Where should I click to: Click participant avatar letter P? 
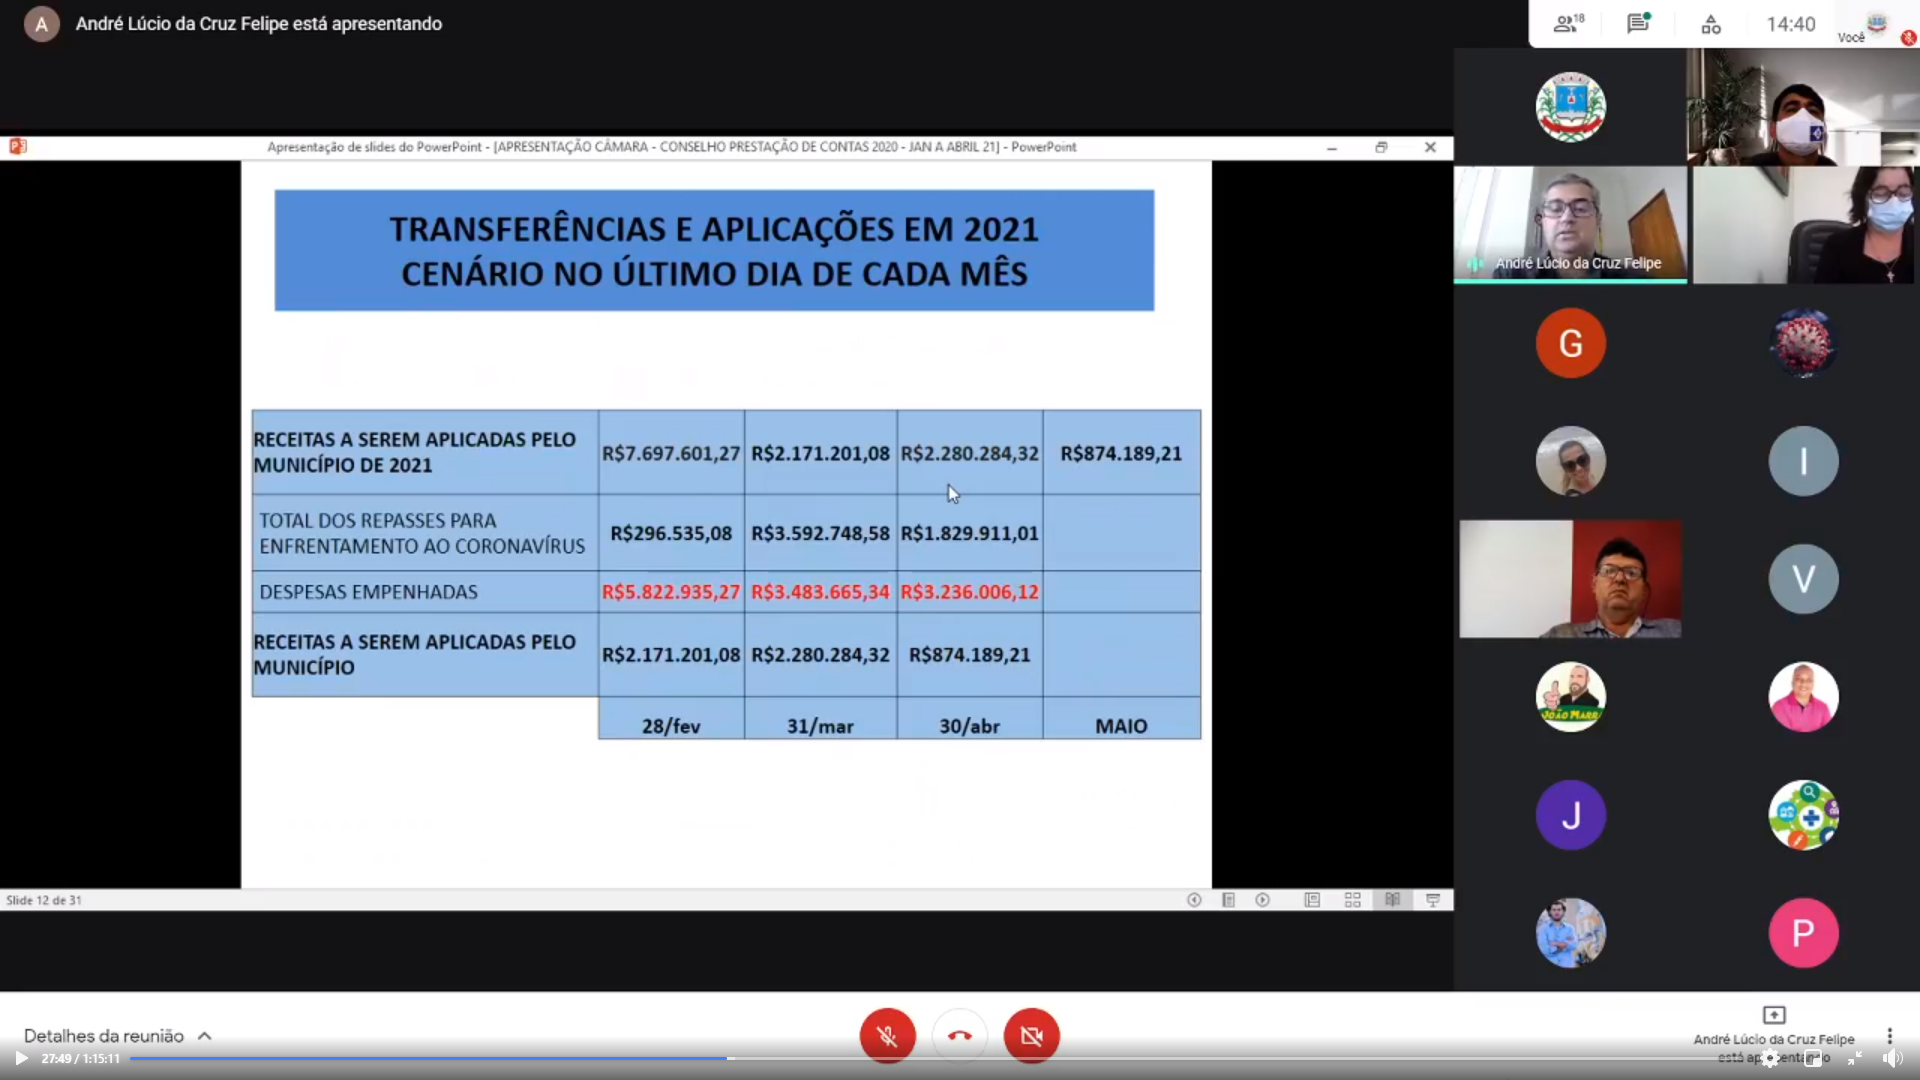(1803, 933)
